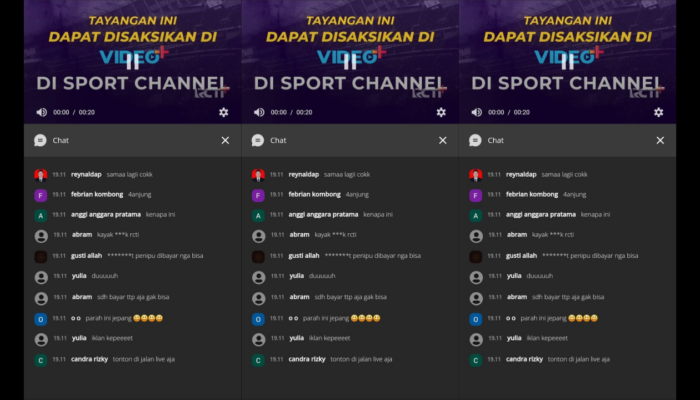Open settings gear in the left video panel

(x=224, y=112)
